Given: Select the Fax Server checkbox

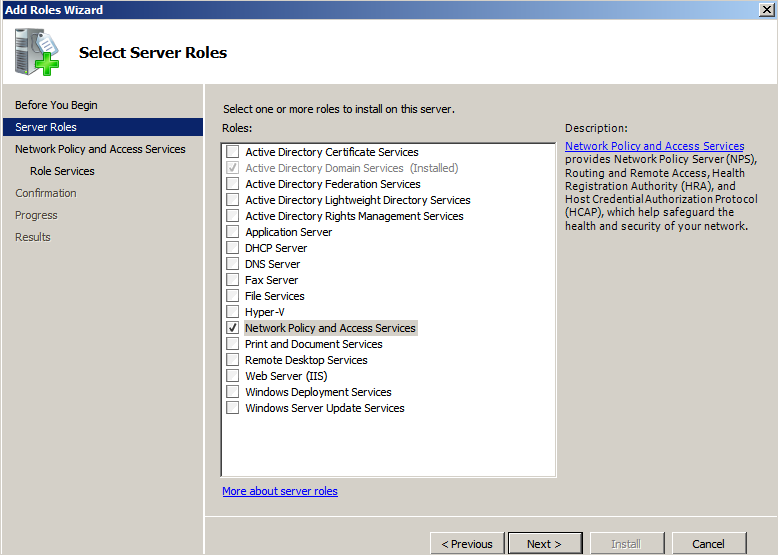Looking at the screenshot, I should coord(232,280).
